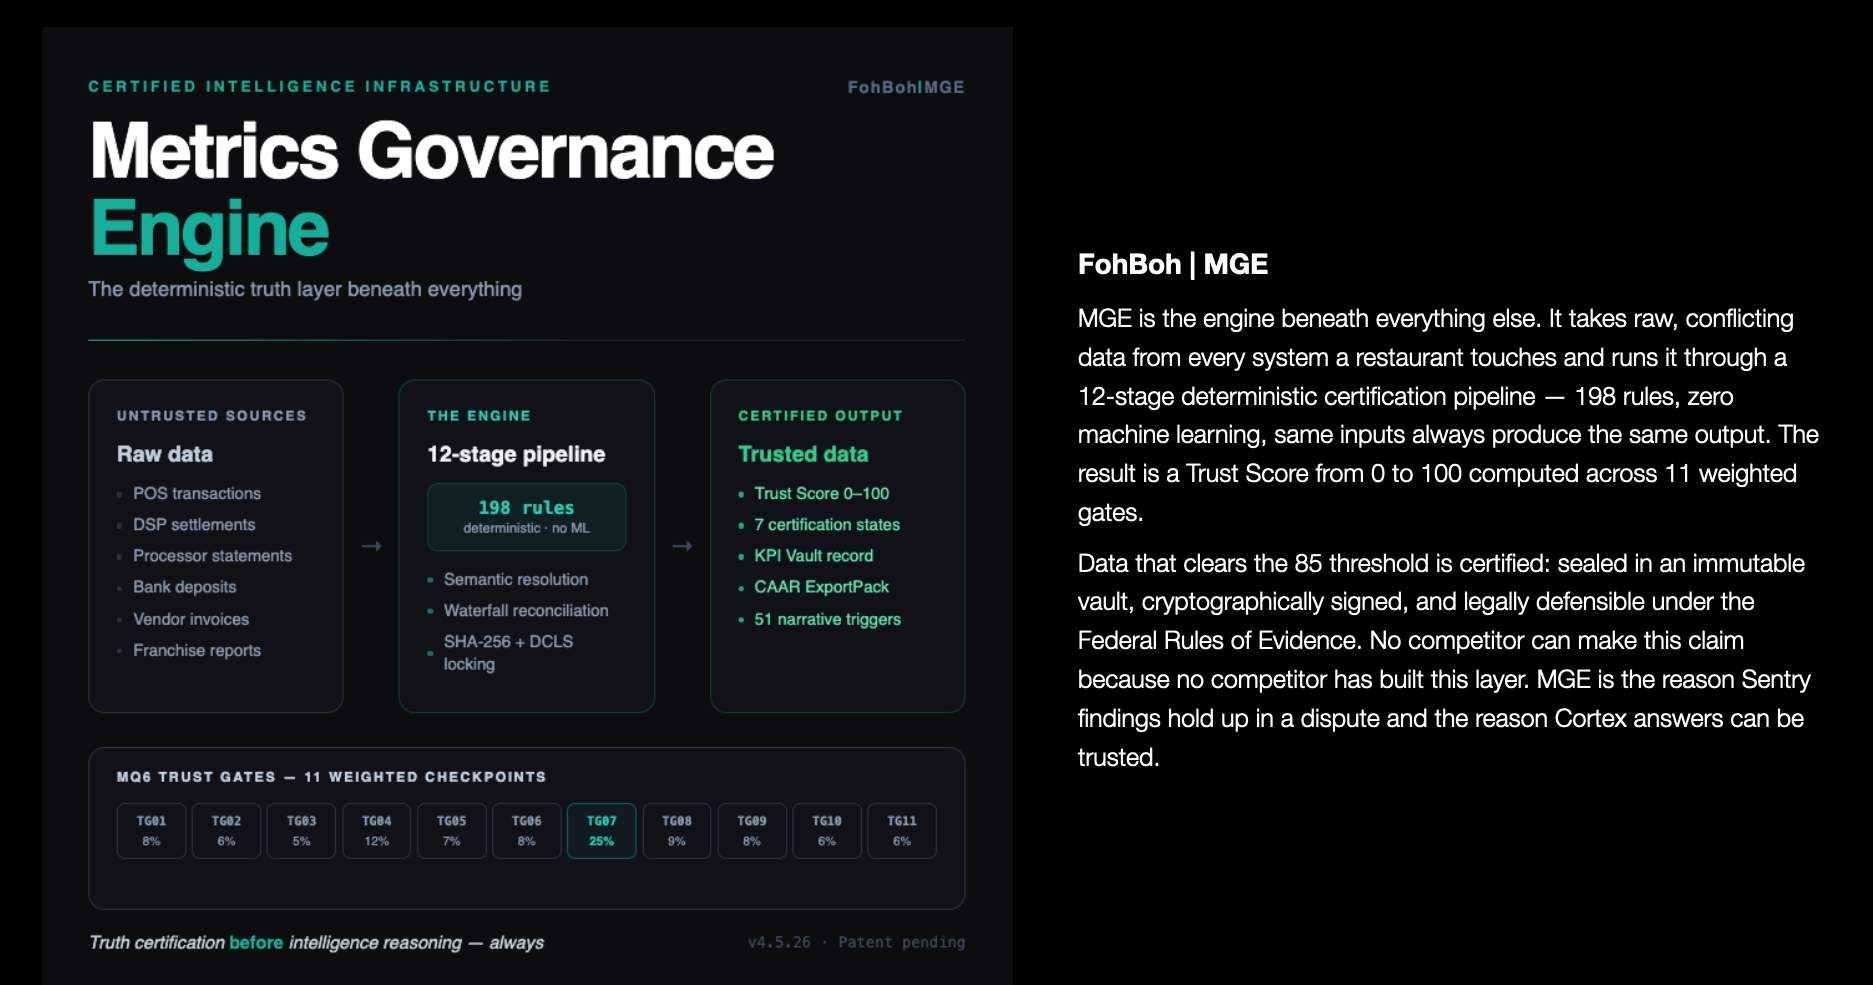
Task: Click the "Metrics Governance" main title
Action: pyautogui.click(x=432, y=152)
